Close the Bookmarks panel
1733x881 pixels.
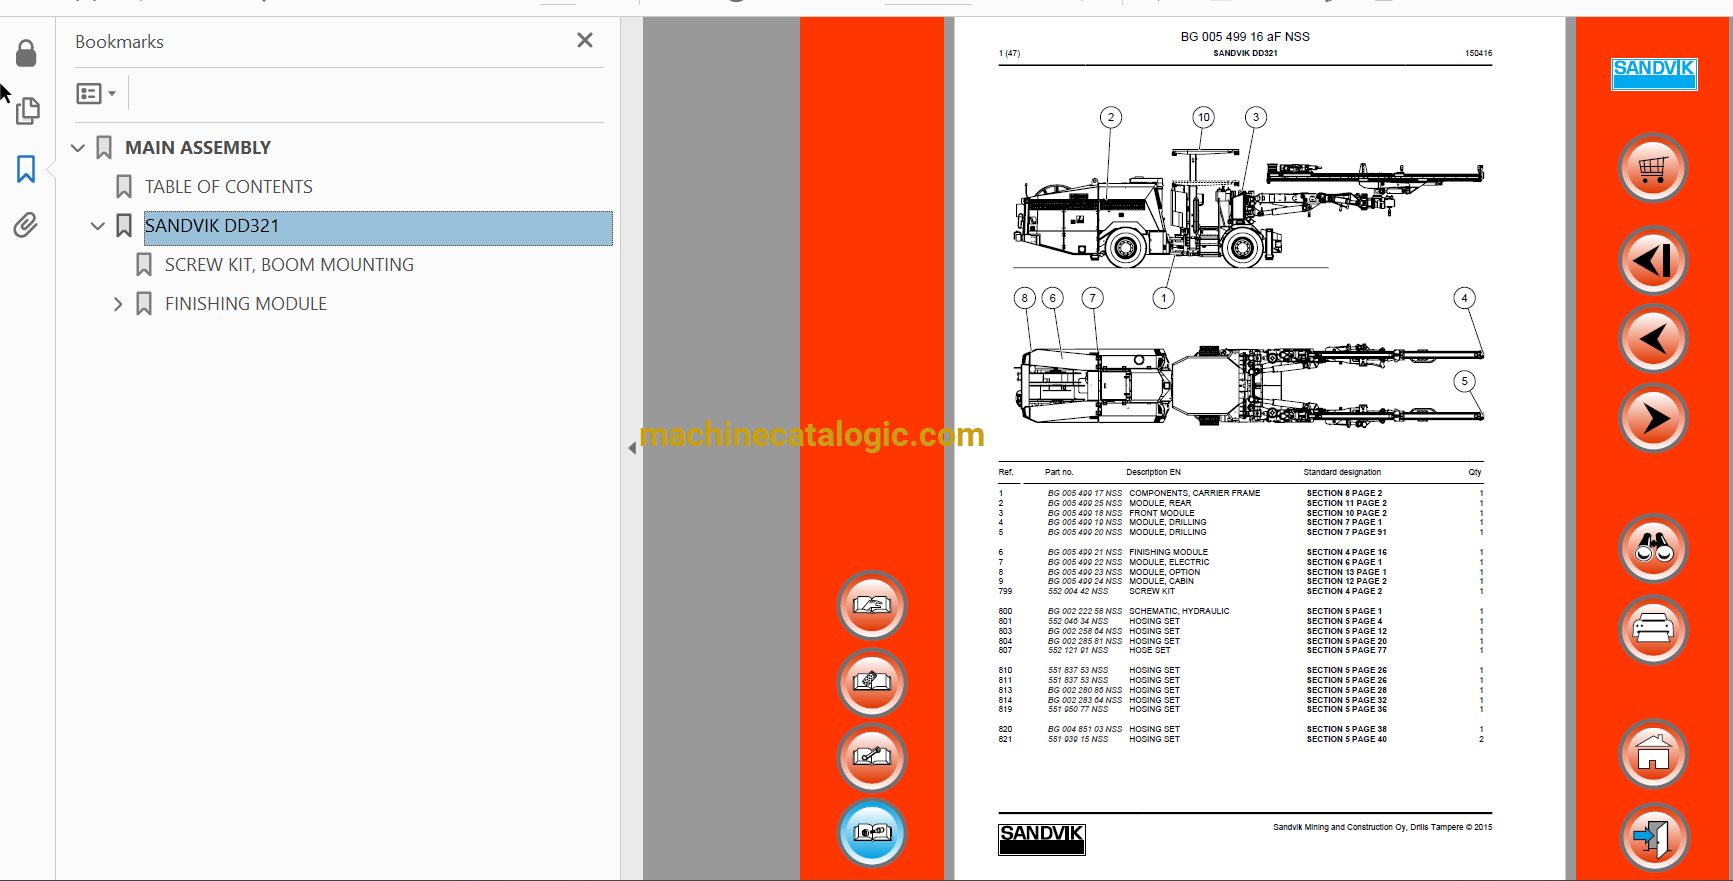tap(585, 40)
